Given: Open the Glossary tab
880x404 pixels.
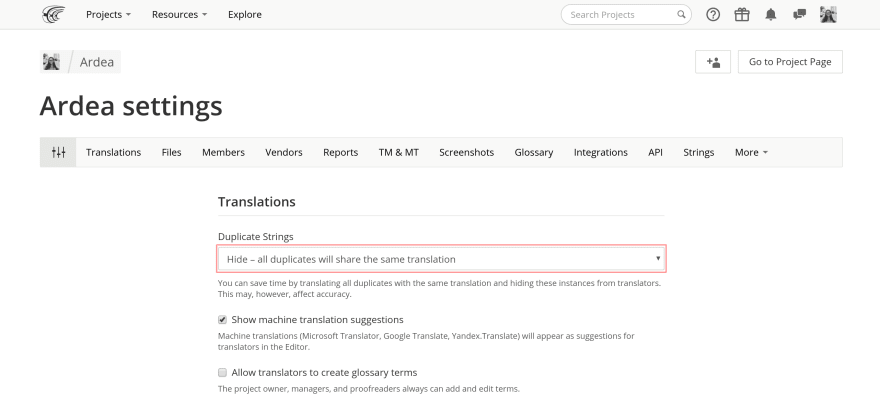Looking at the screenshot, I should [x=534, y=152].
